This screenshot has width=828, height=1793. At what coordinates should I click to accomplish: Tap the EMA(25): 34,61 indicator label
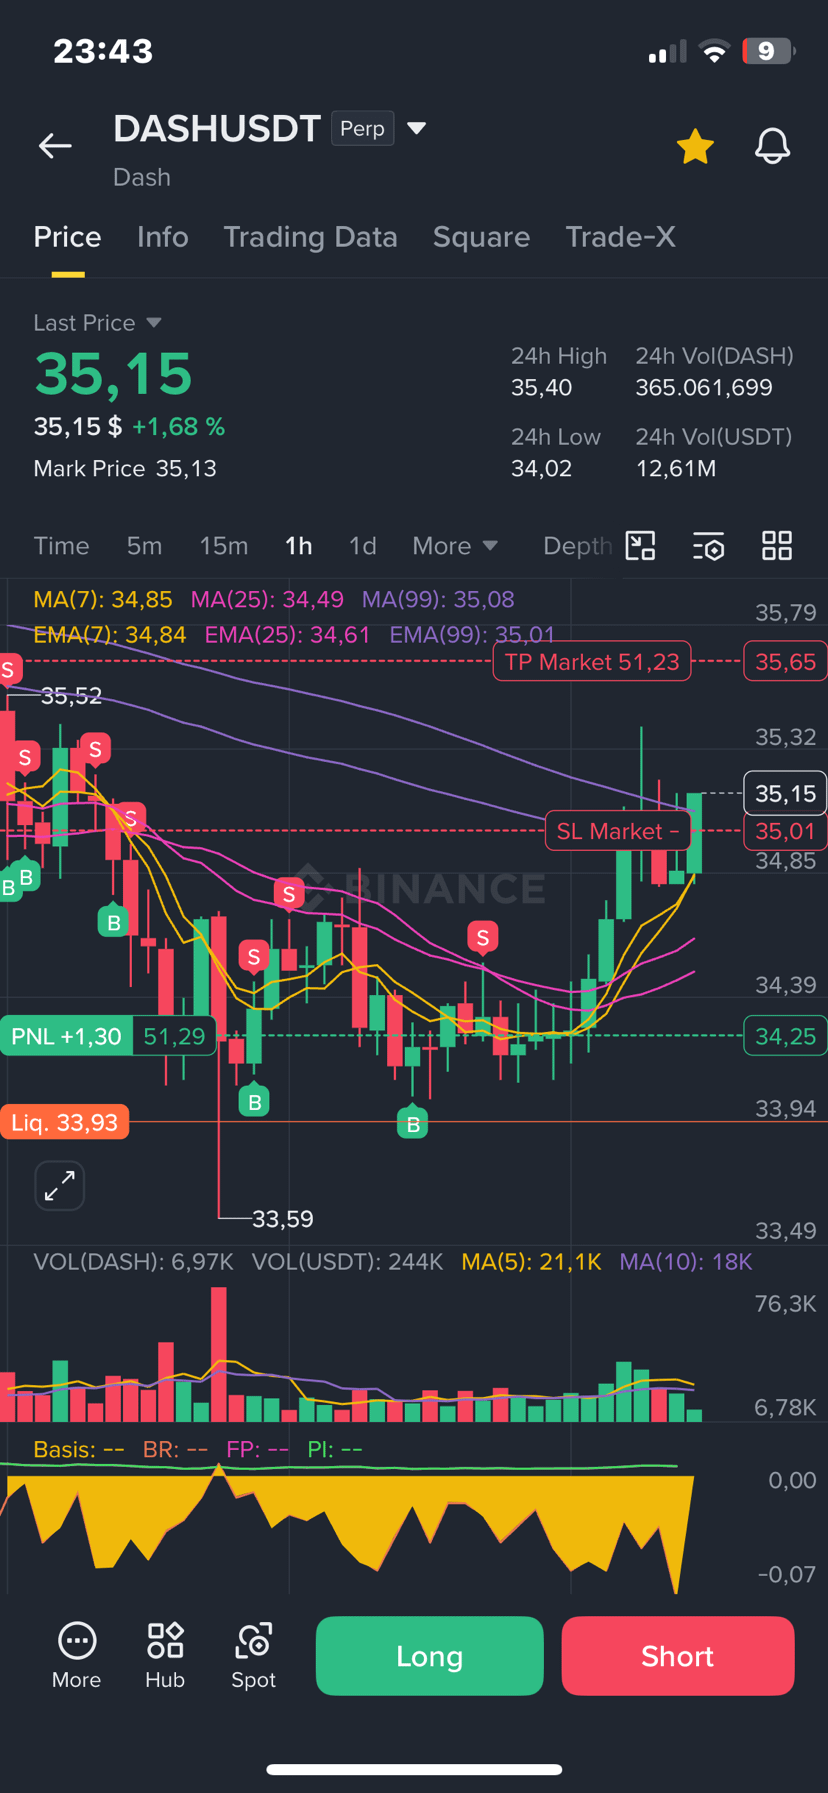point(288,635)
